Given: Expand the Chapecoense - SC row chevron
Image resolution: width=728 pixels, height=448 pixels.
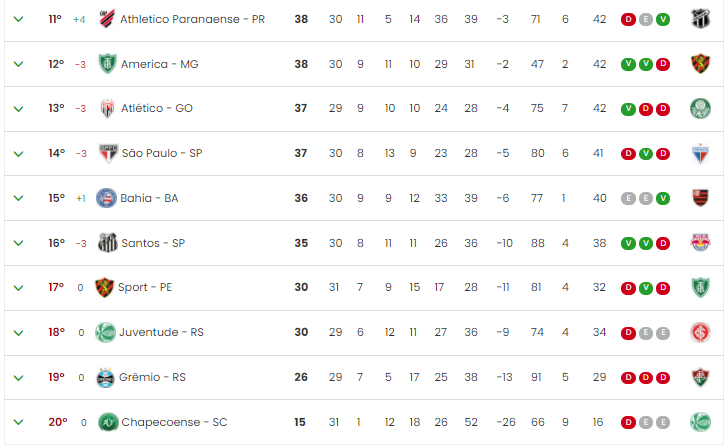Looking at the screenshot, I should 19,422.
